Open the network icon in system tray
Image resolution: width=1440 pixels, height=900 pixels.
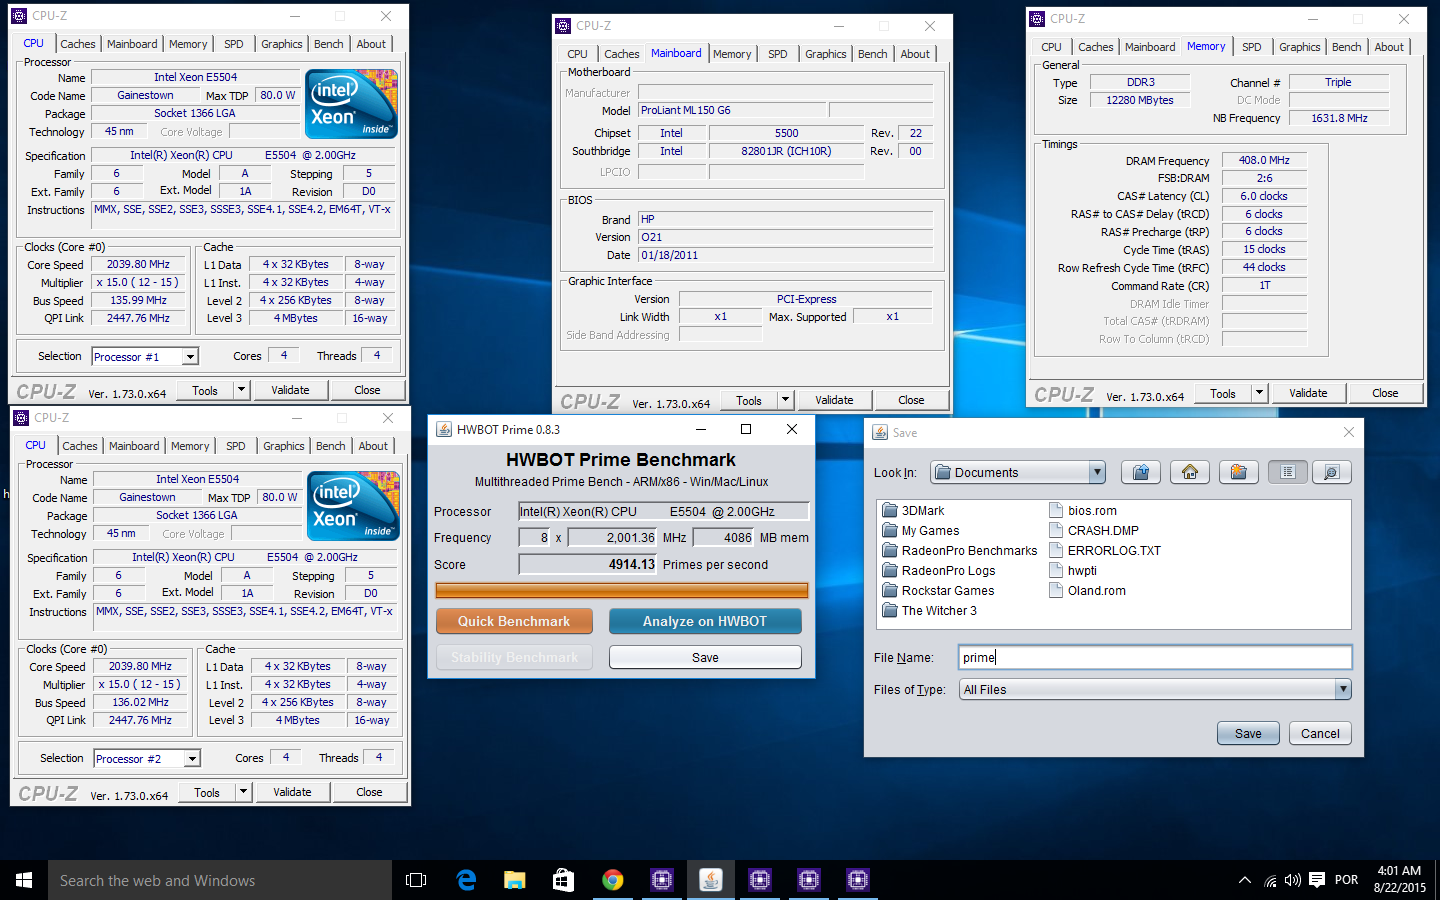pyautogui.click(x=1270, y=880)
